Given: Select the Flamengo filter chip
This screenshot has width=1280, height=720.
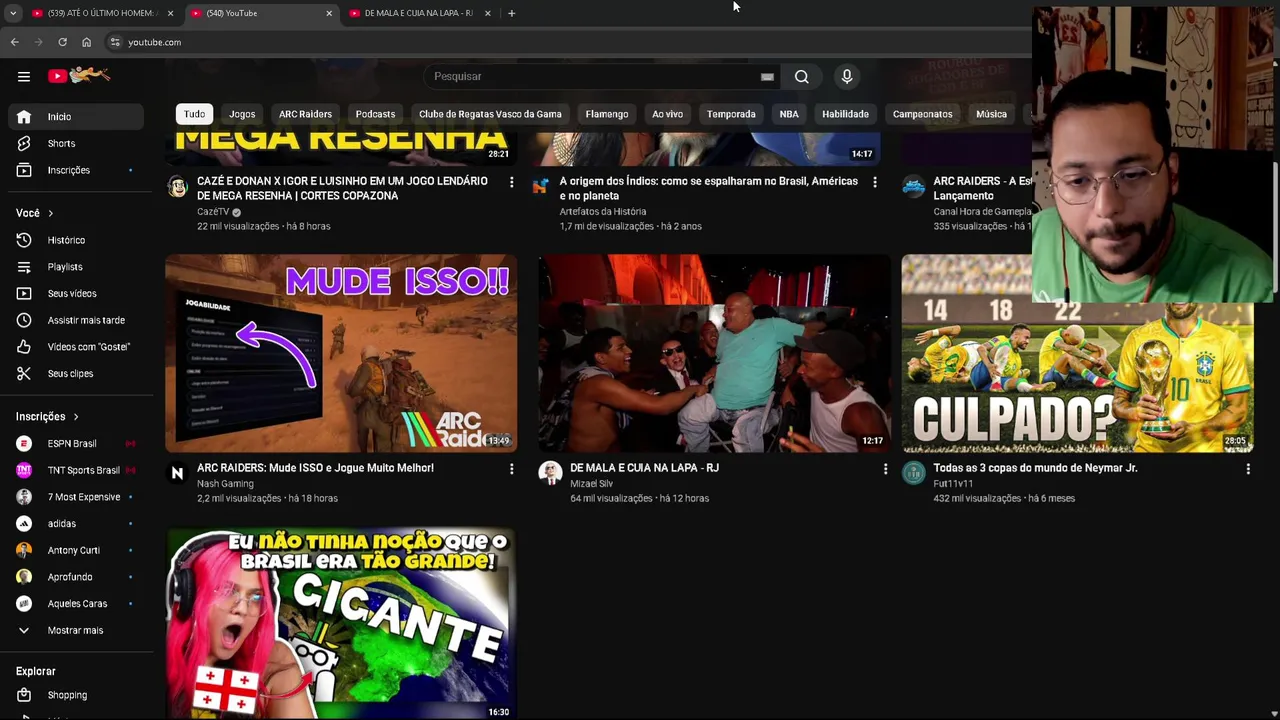Looking at the screenshot, I should 607,114.
